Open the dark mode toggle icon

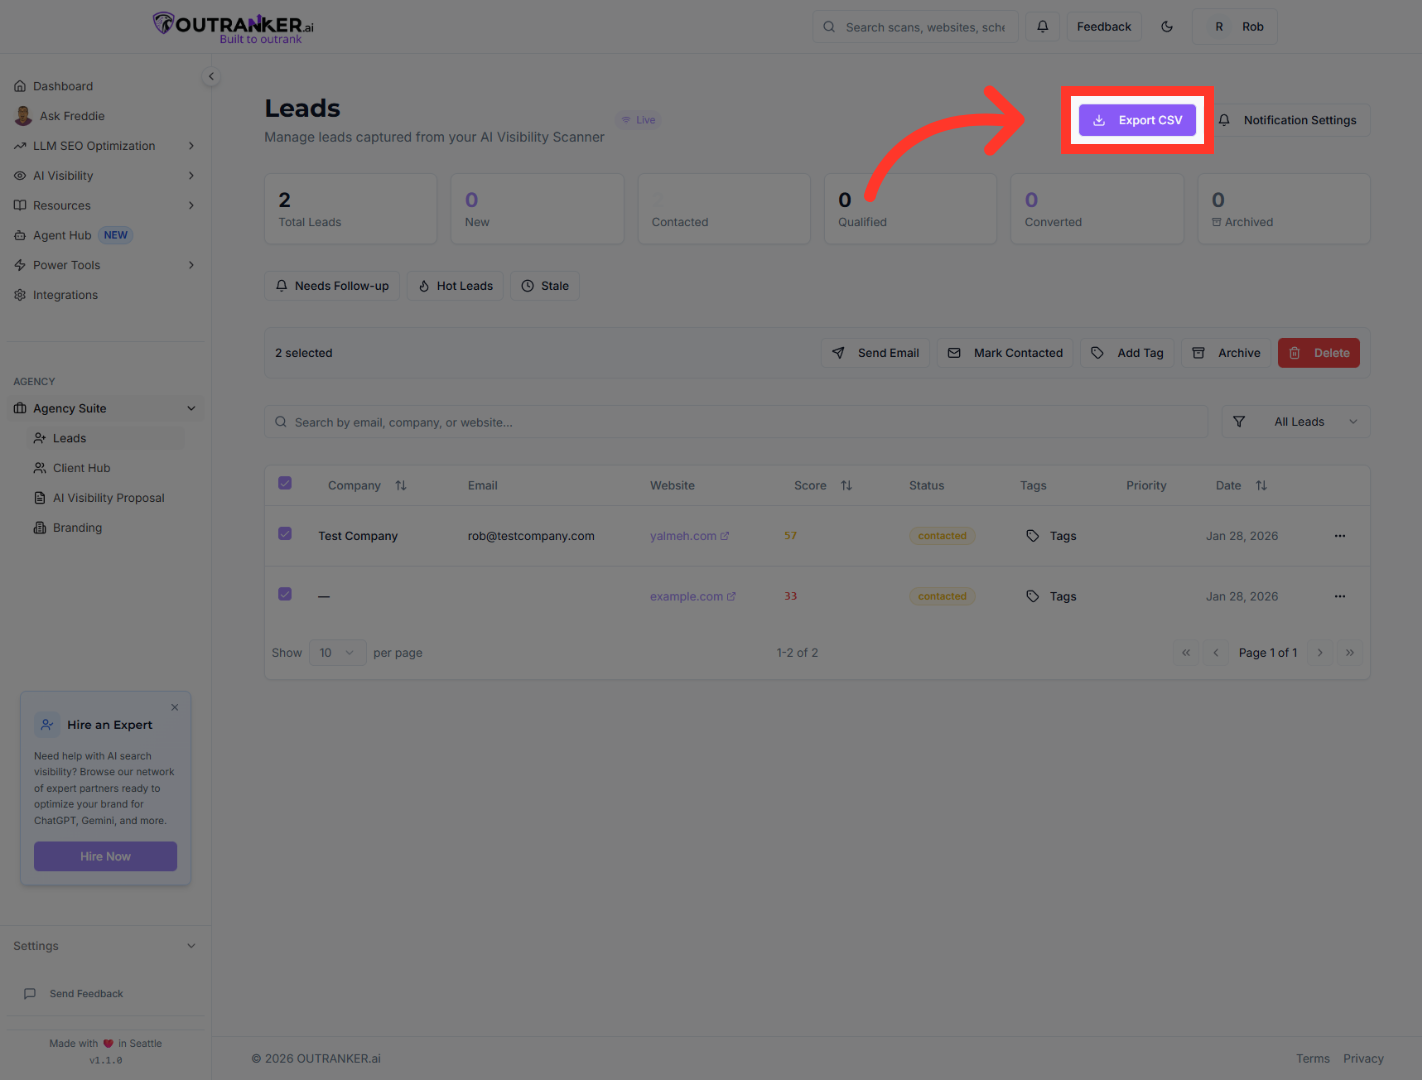point(1166,26)
